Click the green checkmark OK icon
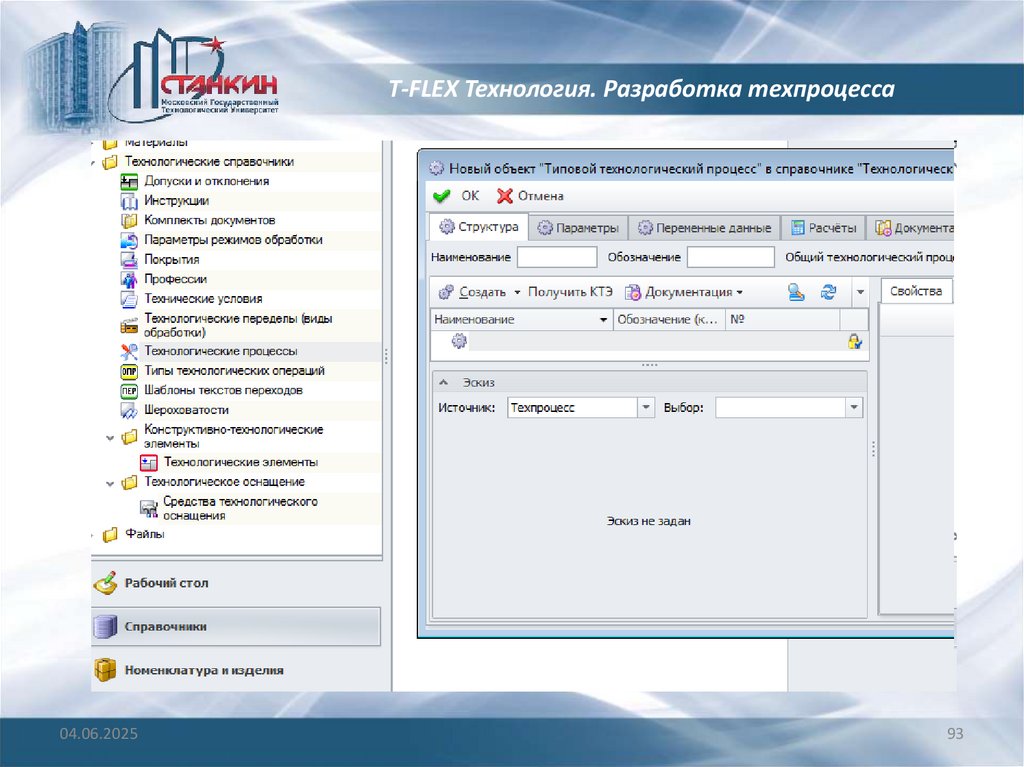The height and width of the screenshot is (767, 1024). pyautogui.click(x=441, y=196)
